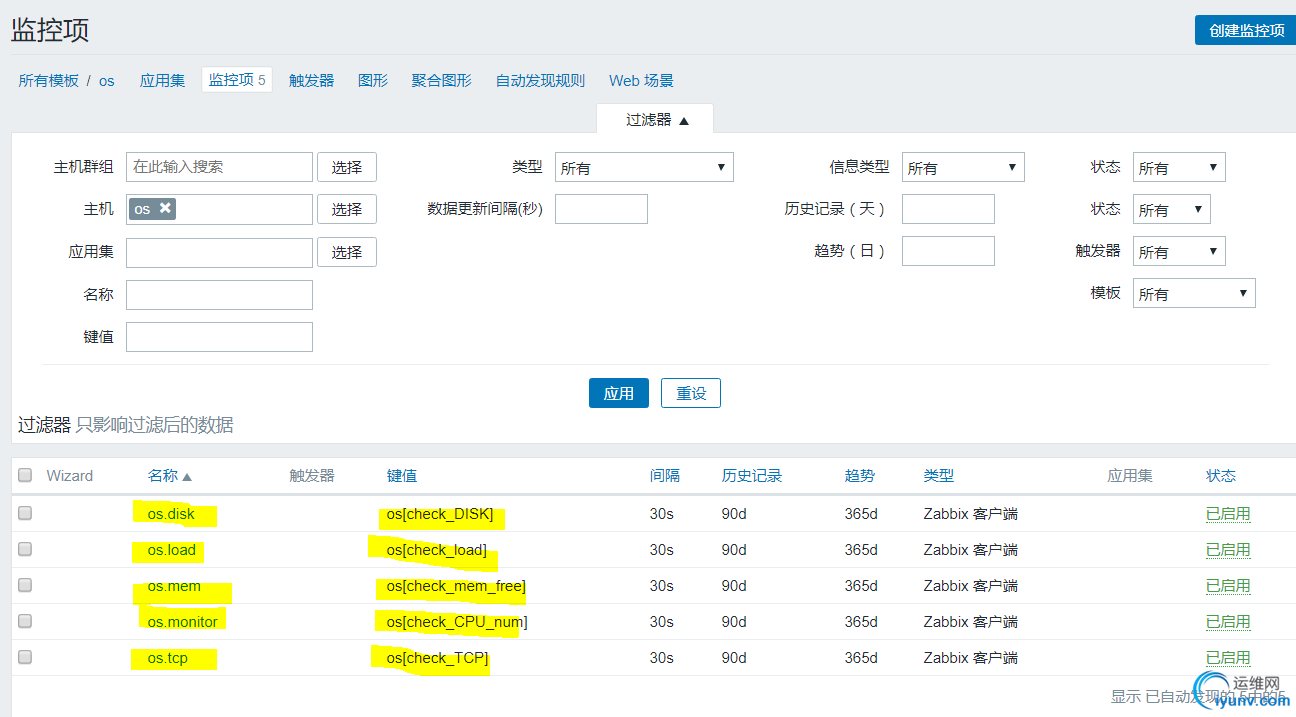Sort by 状态 column header
Screen dimensions: 1296x717
coord(1221,476)
